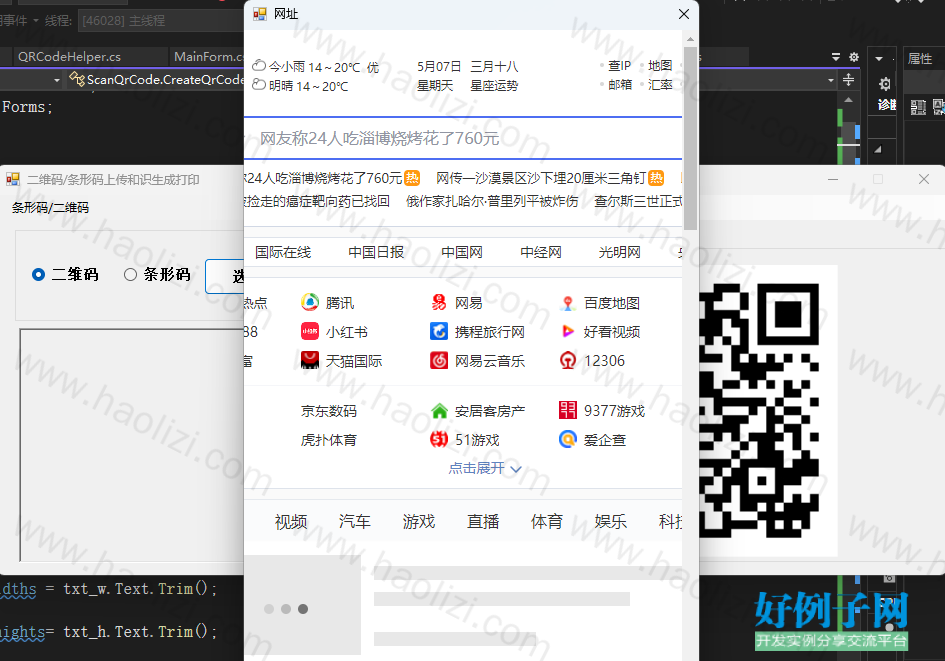
Task: Open the 小红书 icon link
Action: point(310,331)
